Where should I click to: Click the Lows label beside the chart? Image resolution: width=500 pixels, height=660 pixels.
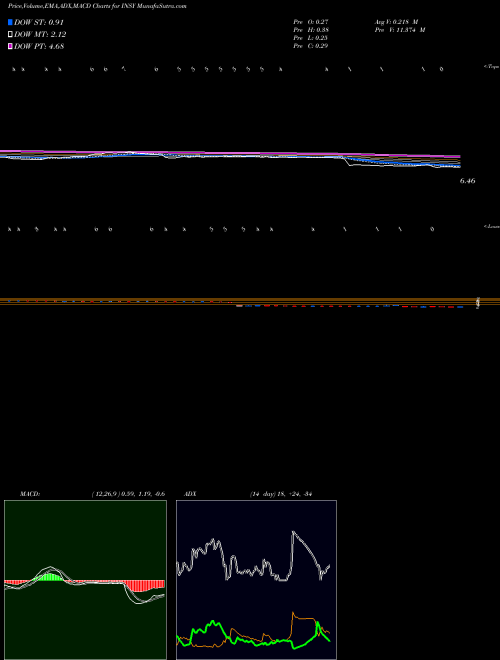[x=491, y=226]
